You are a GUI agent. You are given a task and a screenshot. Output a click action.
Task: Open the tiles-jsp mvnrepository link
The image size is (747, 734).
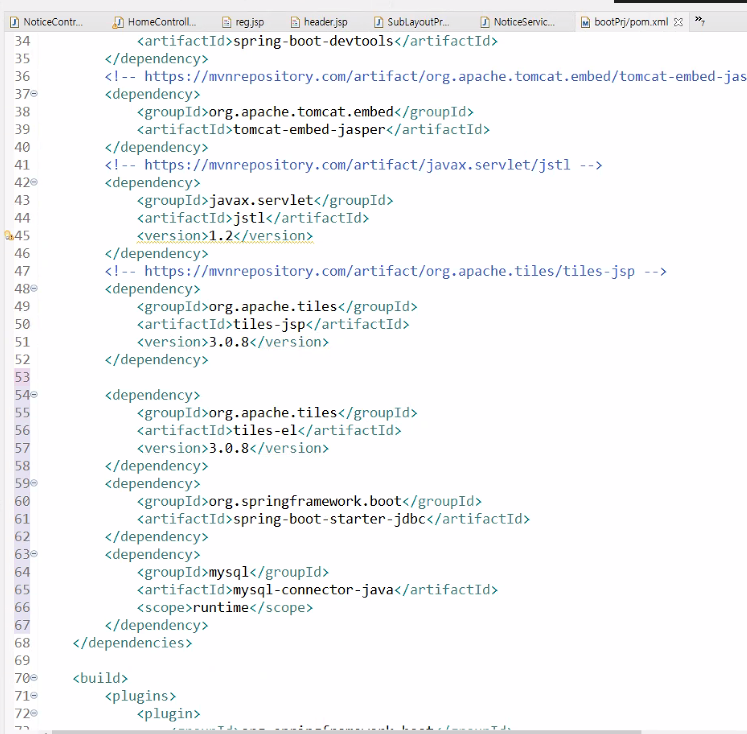point(389,271)
